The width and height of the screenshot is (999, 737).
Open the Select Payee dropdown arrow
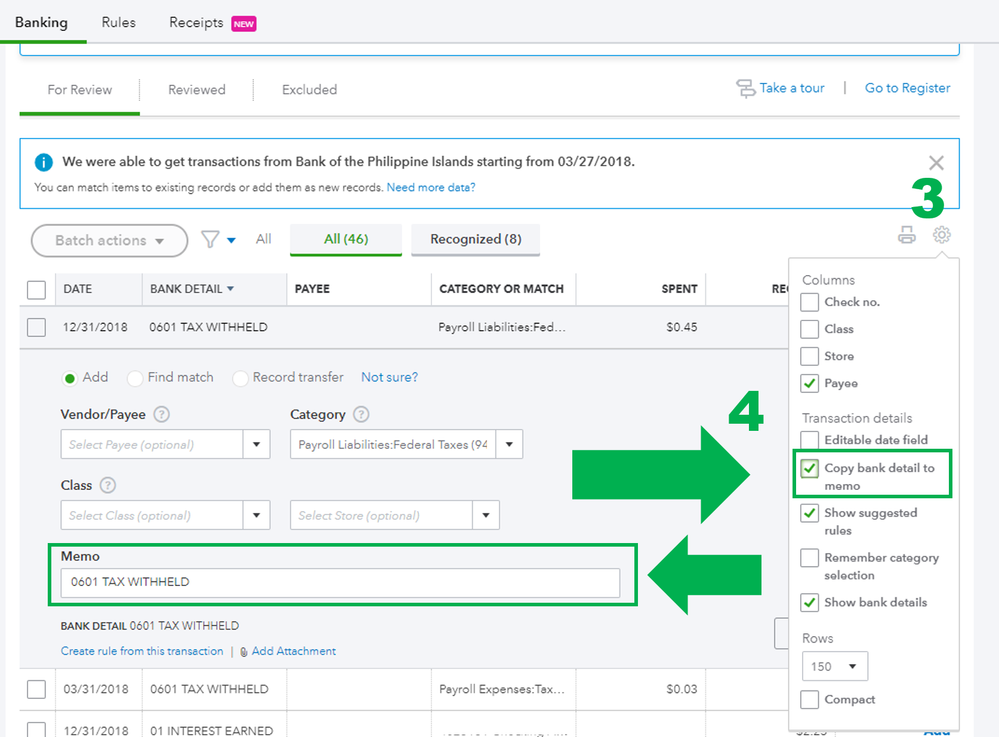pos(256,445)
